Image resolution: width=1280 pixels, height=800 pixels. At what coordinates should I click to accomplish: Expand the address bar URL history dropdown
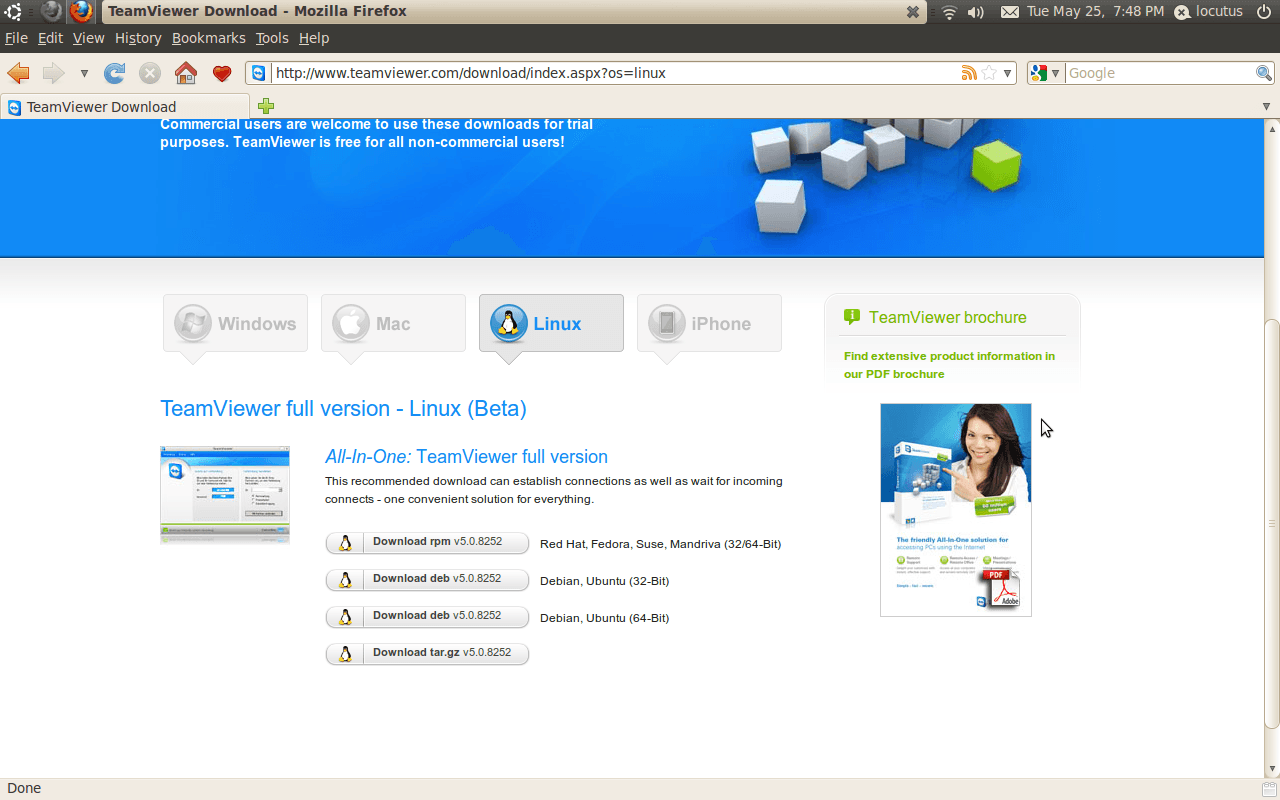(1008, 73)
